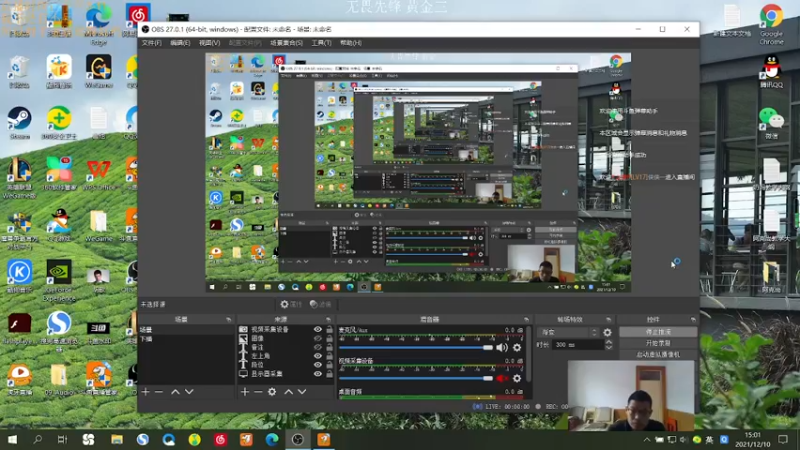The width and height of the screenshot is (800, 450).
Task: Pop out the controls dock panel
Action: (x=693, y=319)
